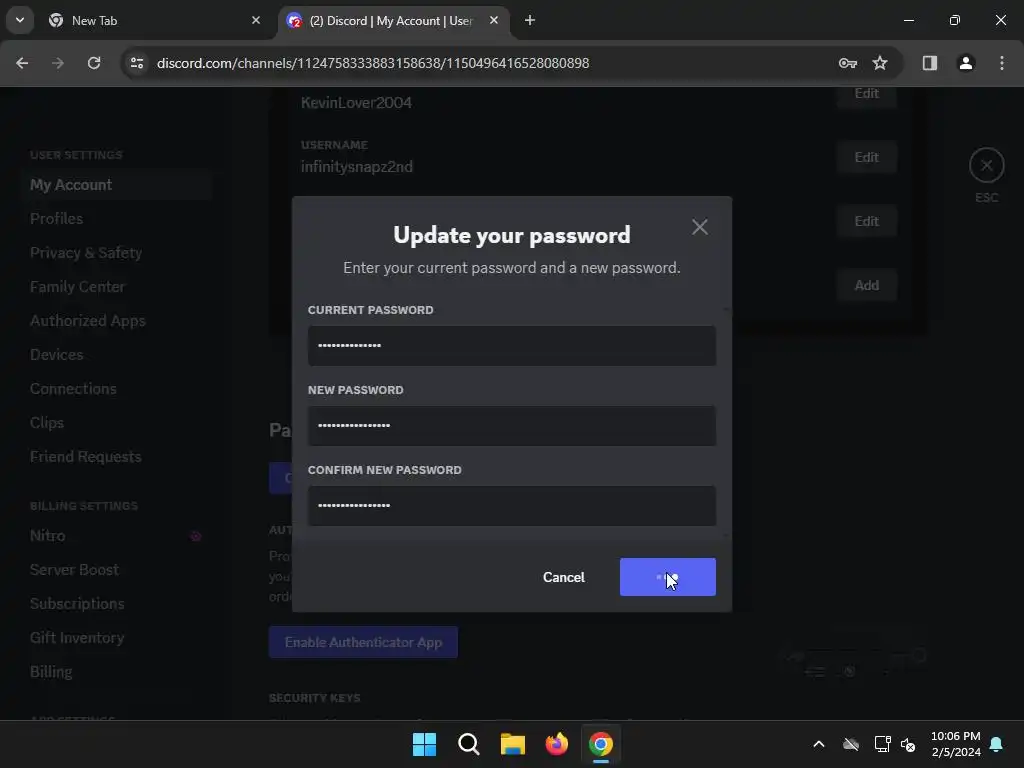This screenshot has width=1024, height=768.
Task: Open the clock showing 10:06 PM
Action: (955, 744)
